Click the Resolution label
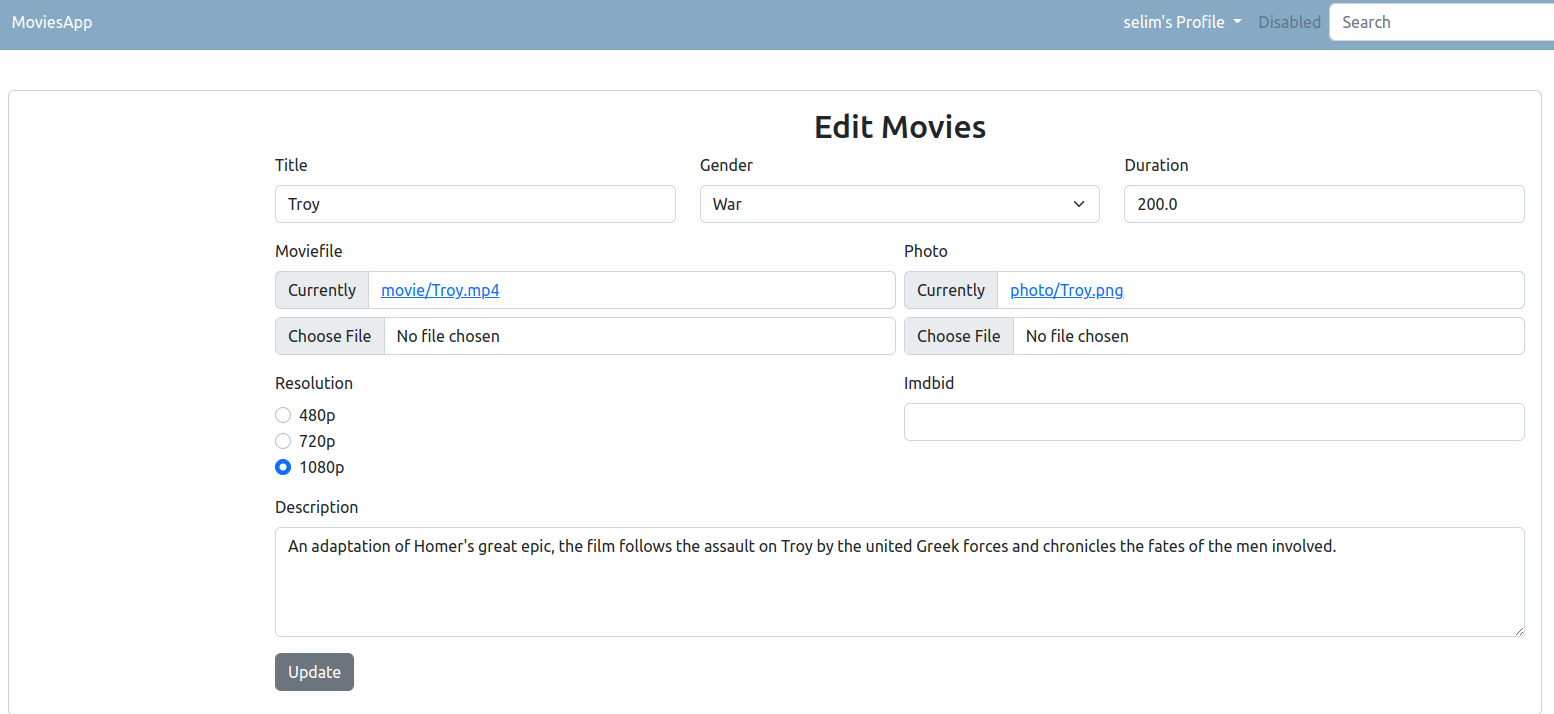 tap(314, 383)
